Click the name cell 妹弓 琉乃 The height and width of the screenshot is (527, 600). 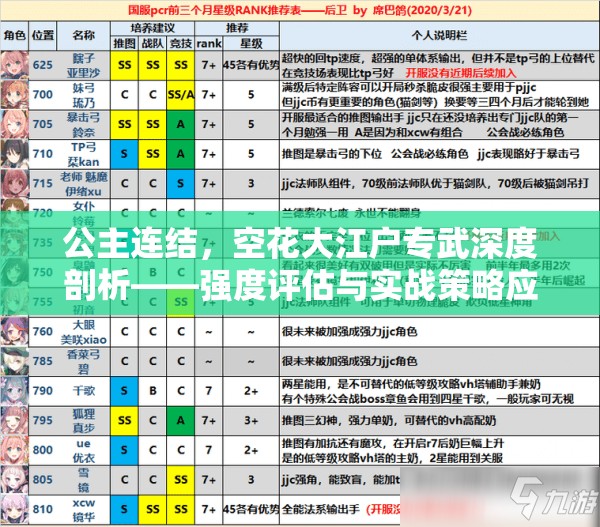point(83,95)
